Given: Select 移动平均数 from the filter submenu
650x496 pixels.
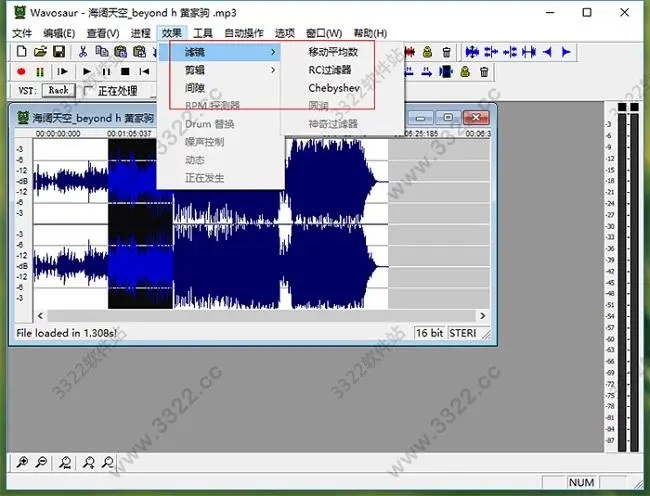Looking at the screenshot, I should 333,51.
